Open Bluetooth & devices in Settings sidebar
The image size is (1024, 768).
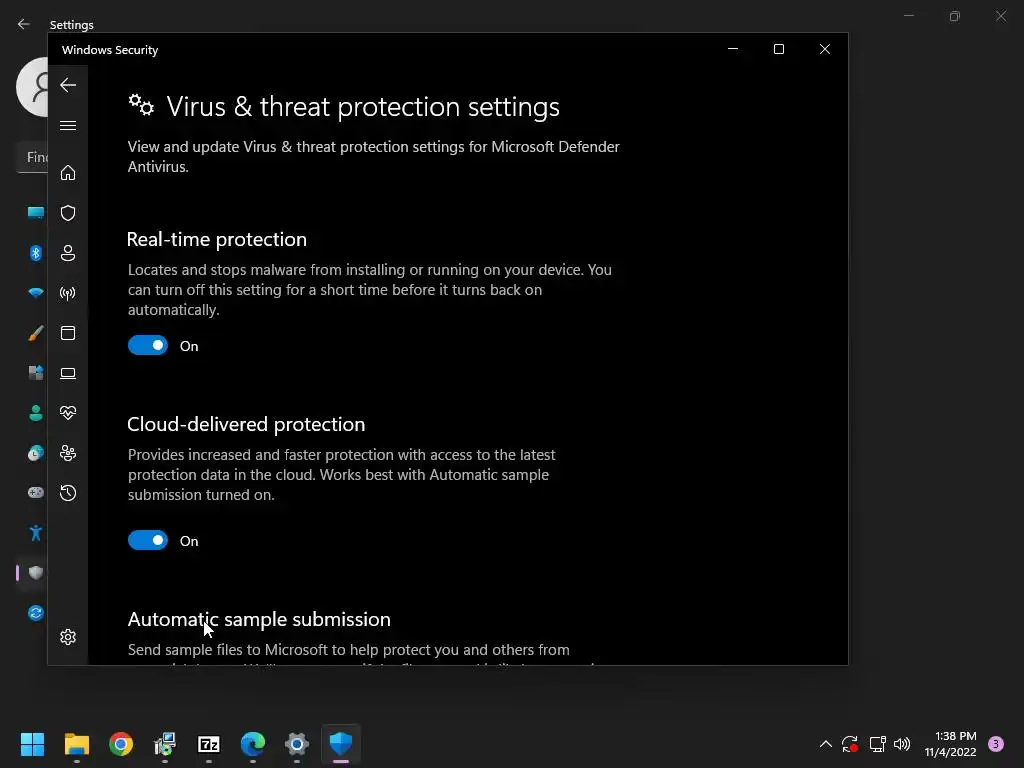tap(35, 253)
